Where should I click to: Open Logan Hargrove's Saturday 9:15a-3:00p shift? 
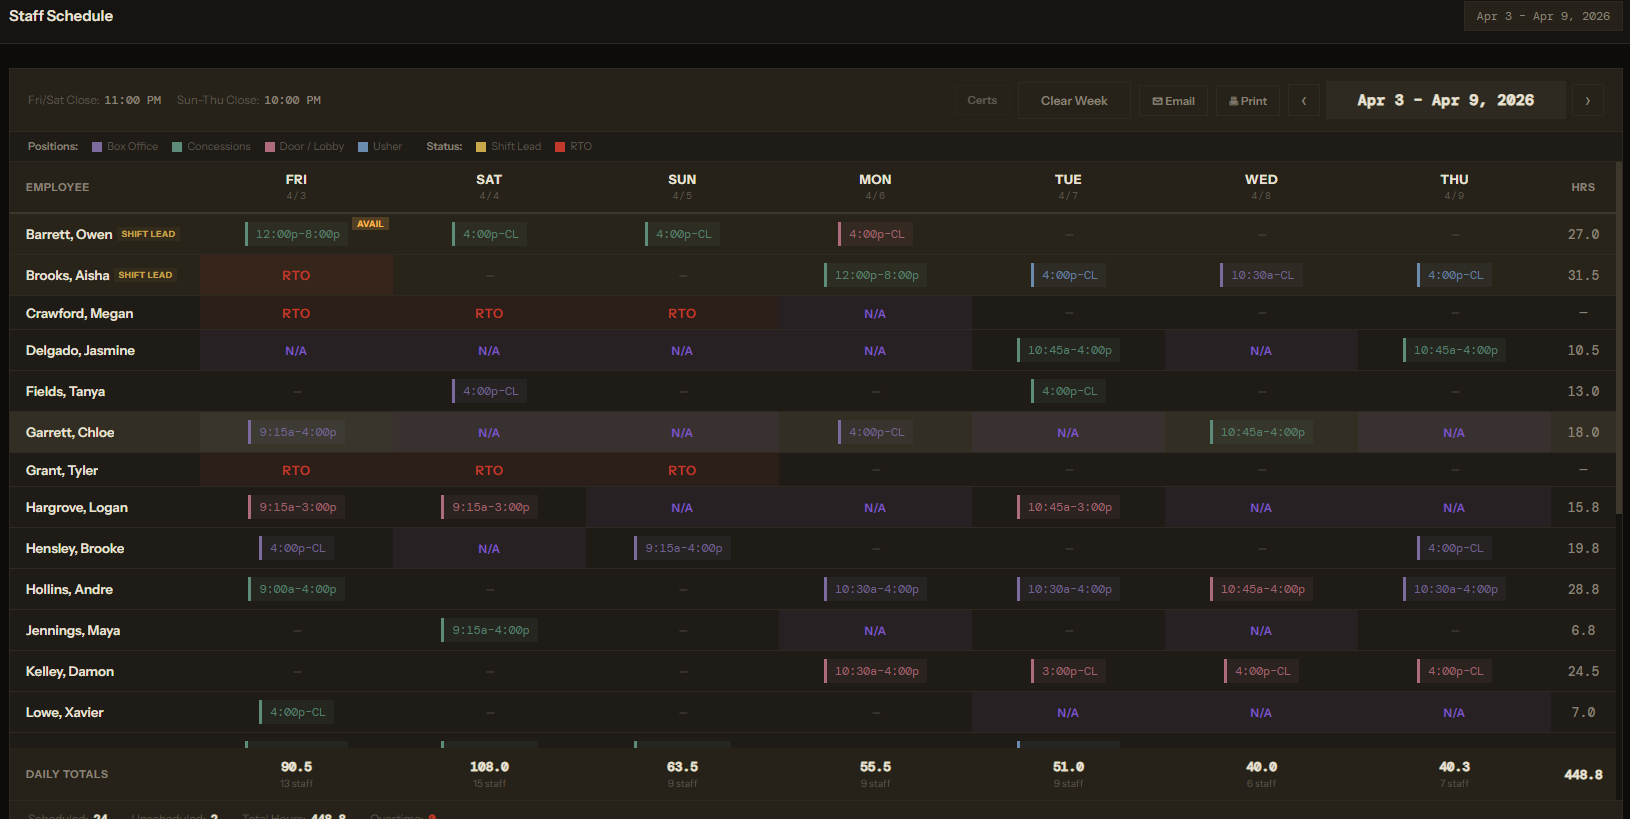tap(489, 507)
